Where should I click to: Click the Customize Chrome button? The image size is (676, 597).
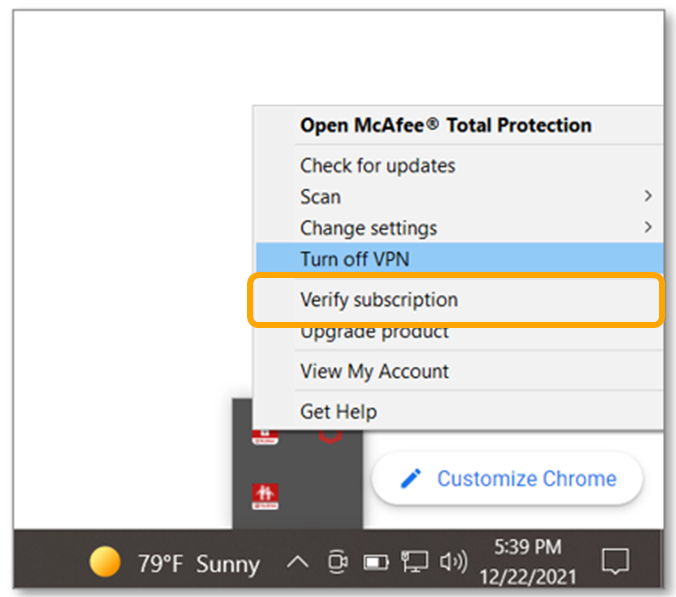[507, 479]
